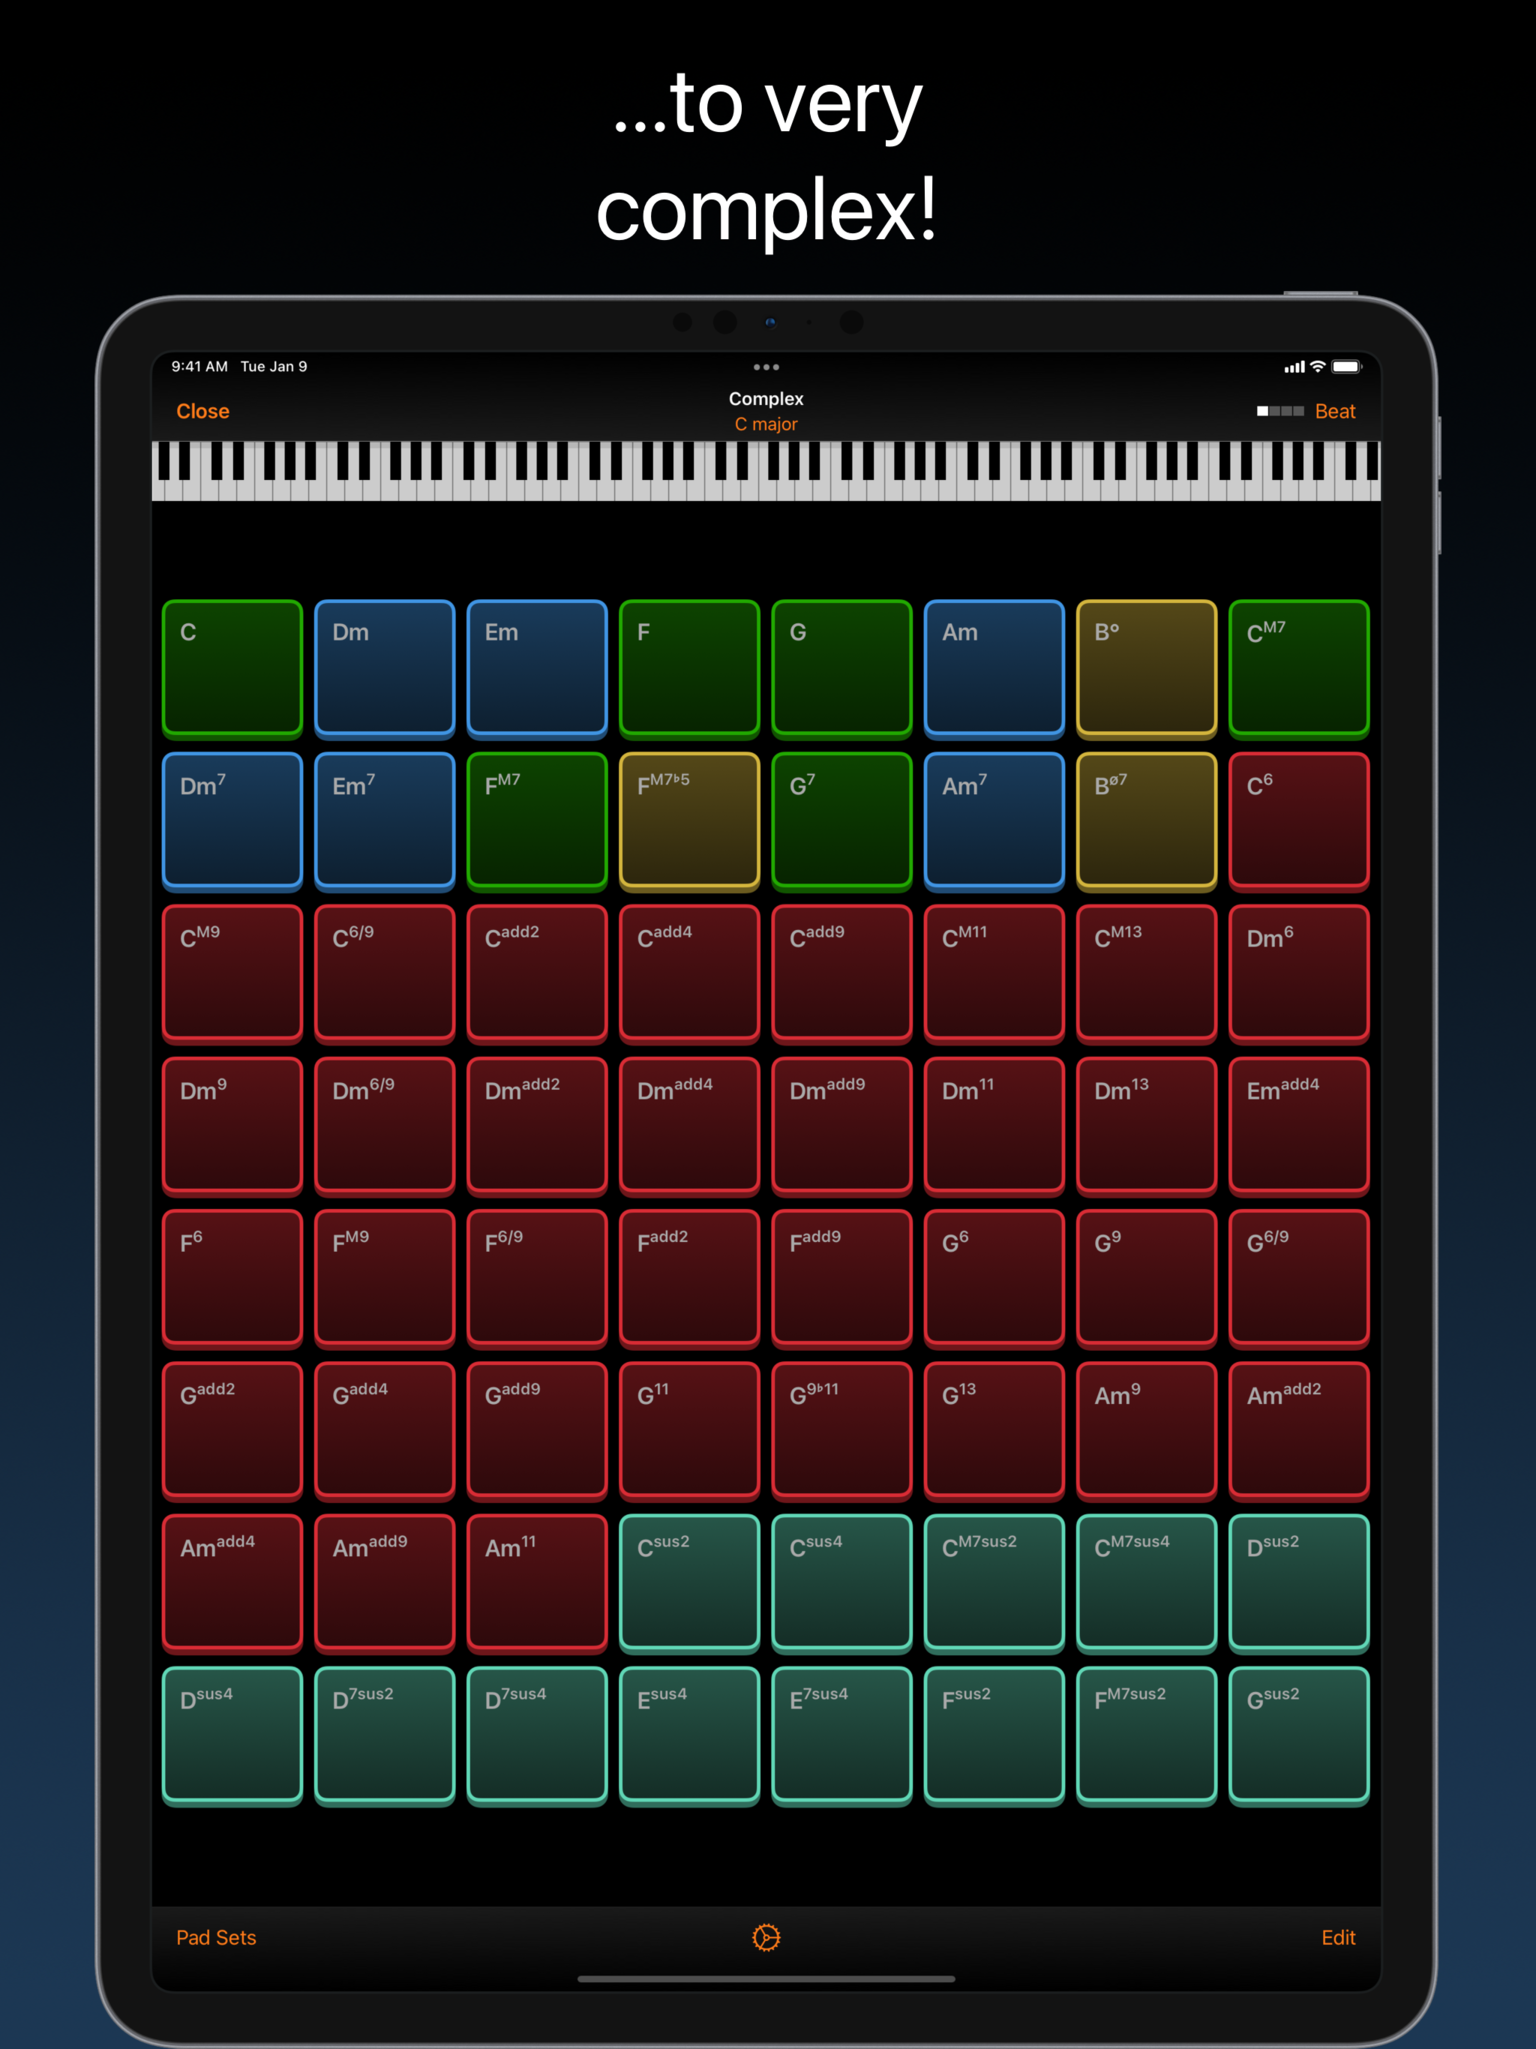
Task: Tap the beat indicator blocks
Action: (x=1280, y=411)
